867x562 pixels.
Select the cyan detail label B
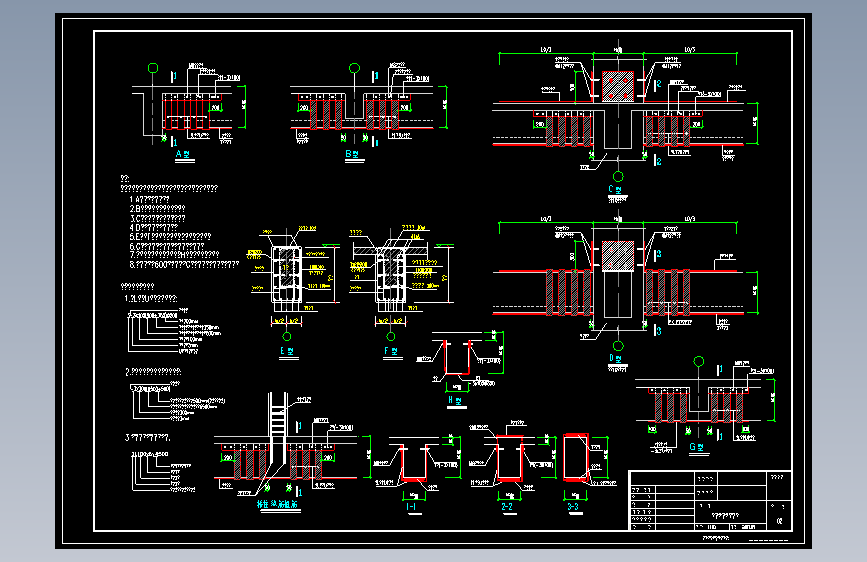click(x=352, y=154)
